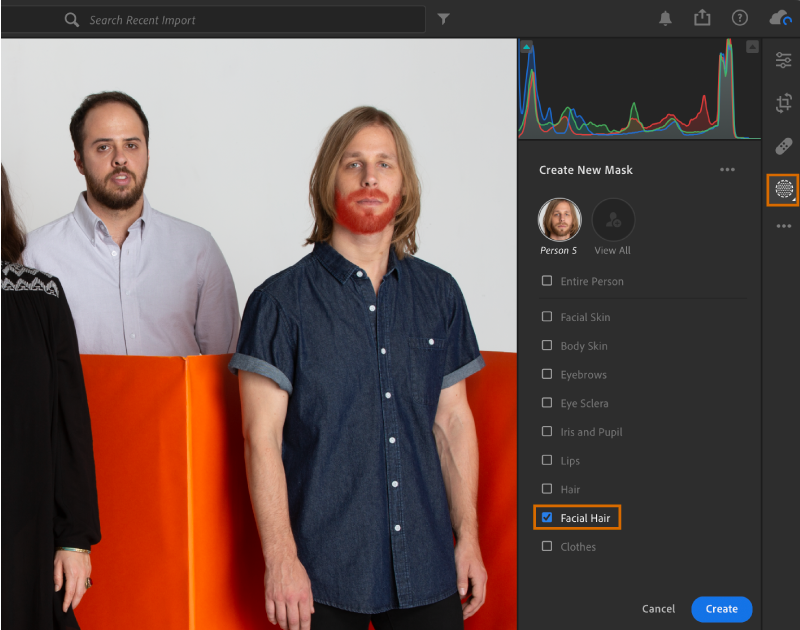This screenshot has height=630, width=800.
Task: Collapse the histogram panel
Action: 753,45
